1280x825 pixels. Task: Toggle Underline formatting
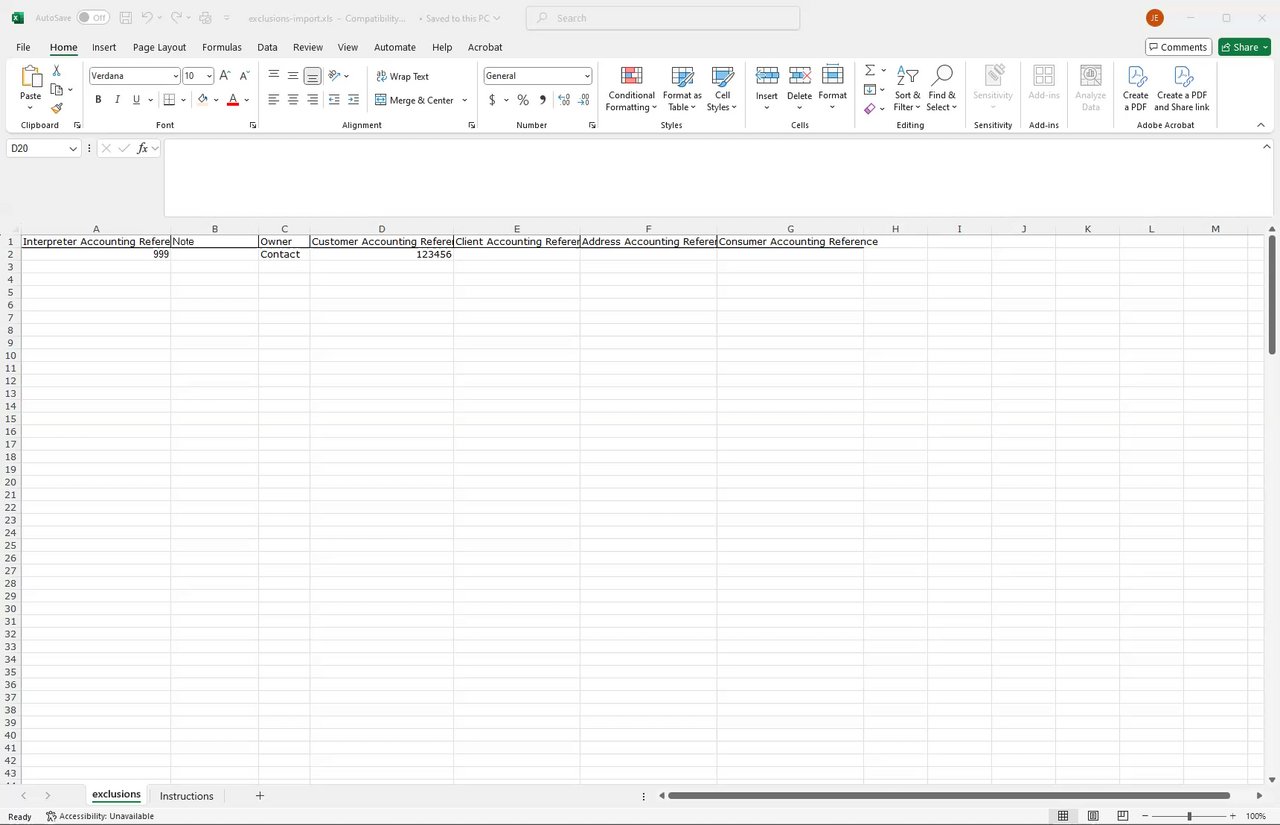click(x=136, y=100)
